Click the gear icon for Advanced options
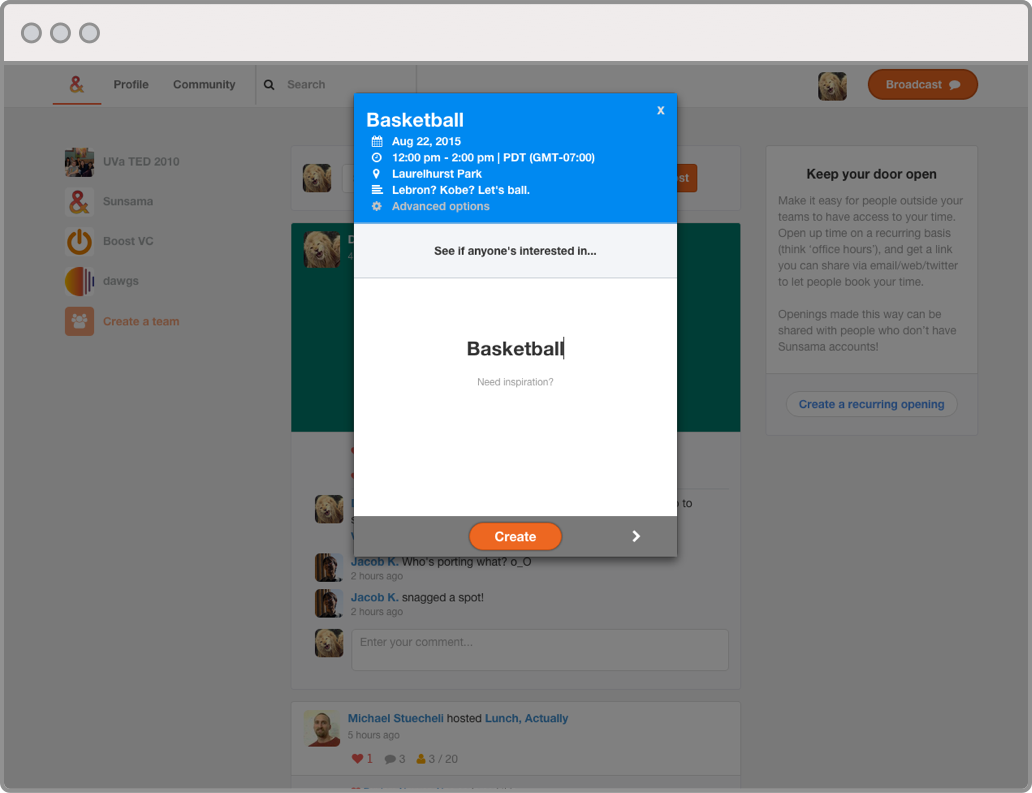 point(377,206)
